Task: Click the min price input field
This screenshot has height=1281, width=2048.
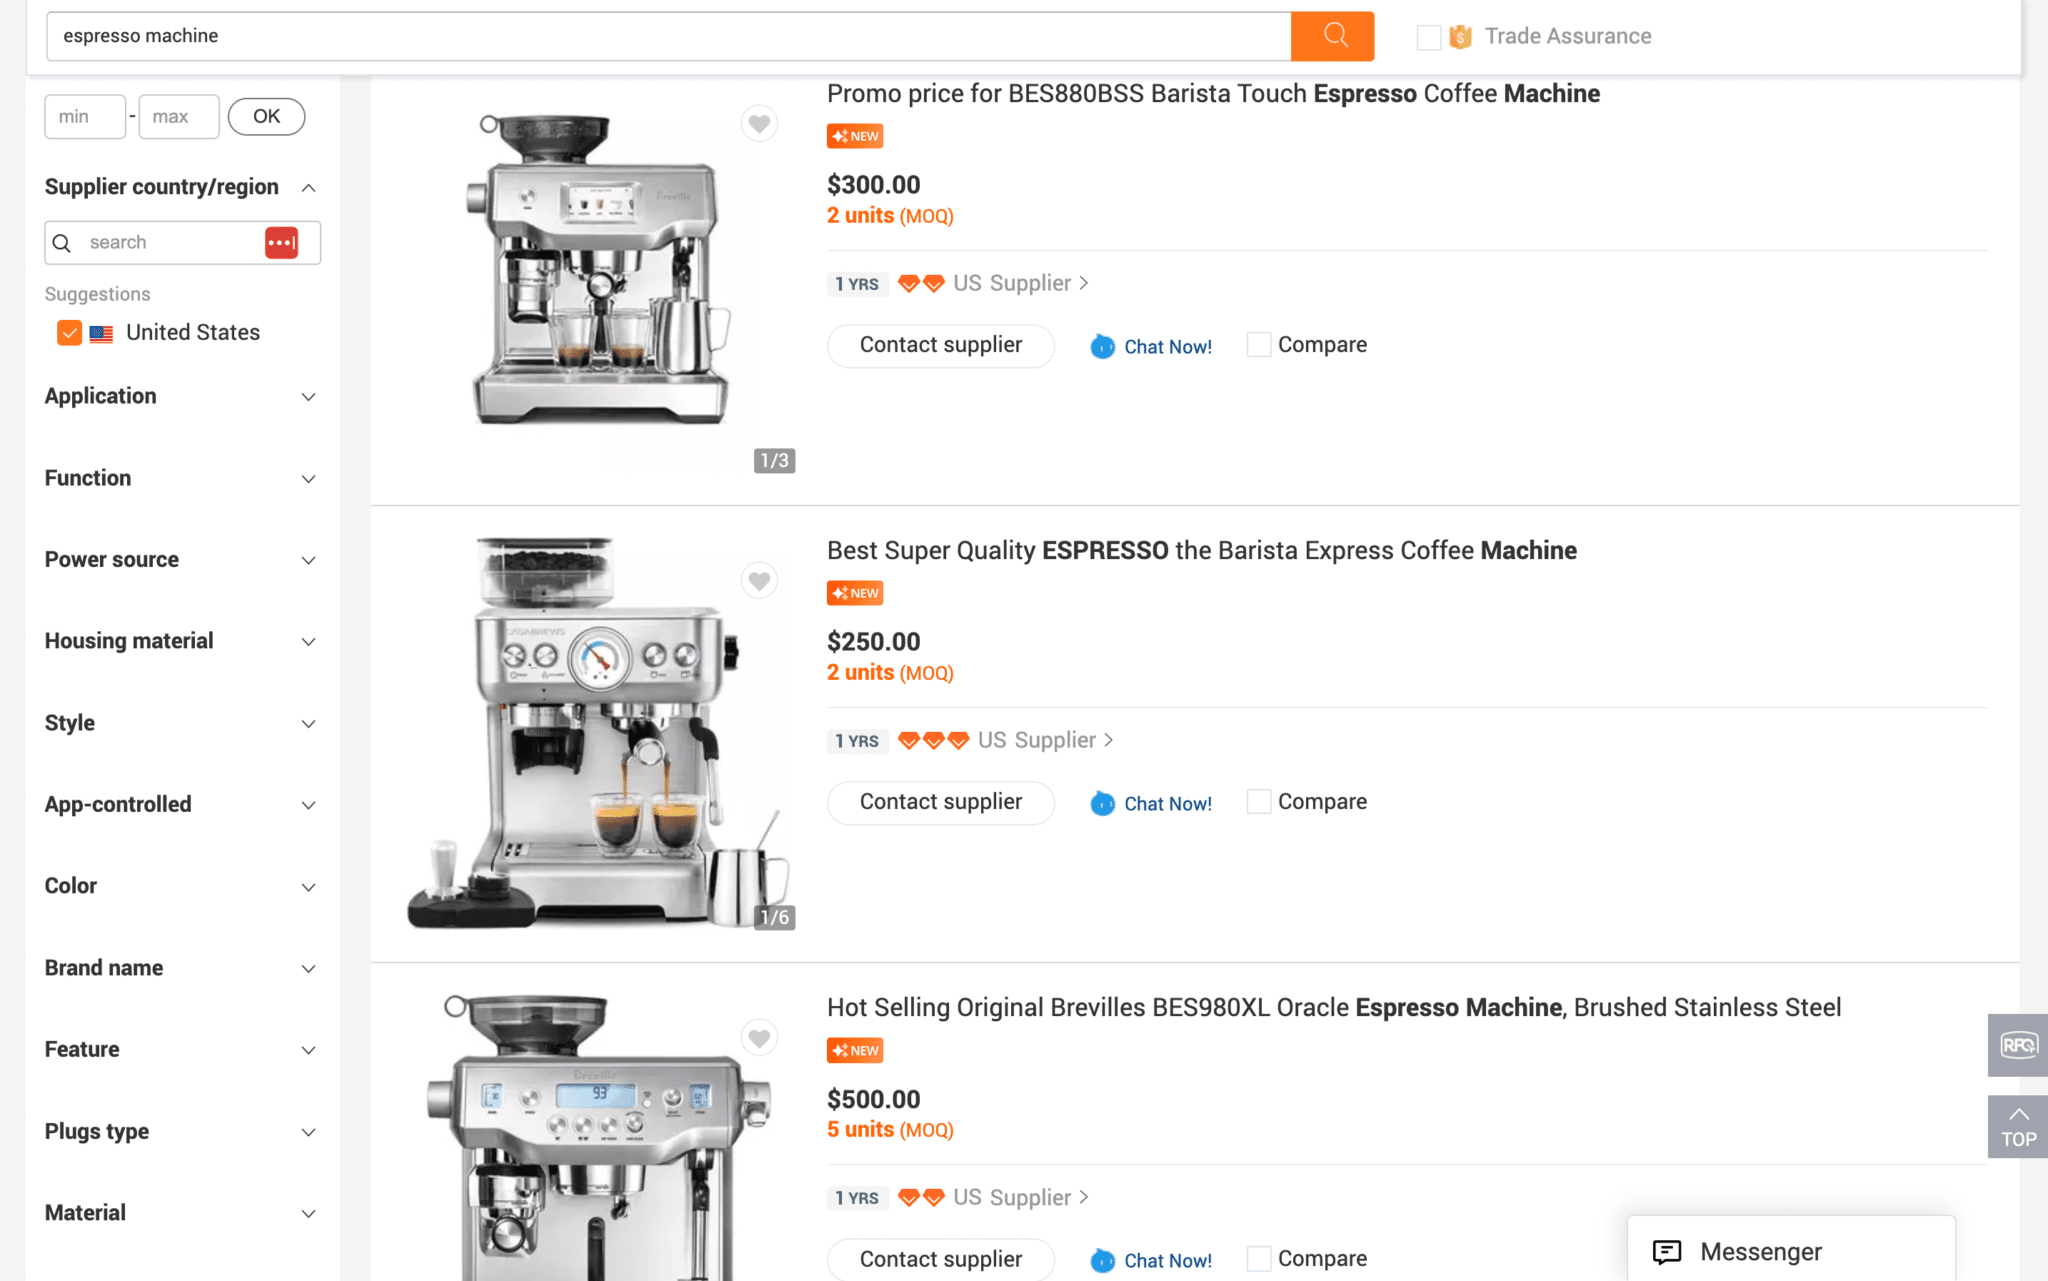Action: [85, 117]
